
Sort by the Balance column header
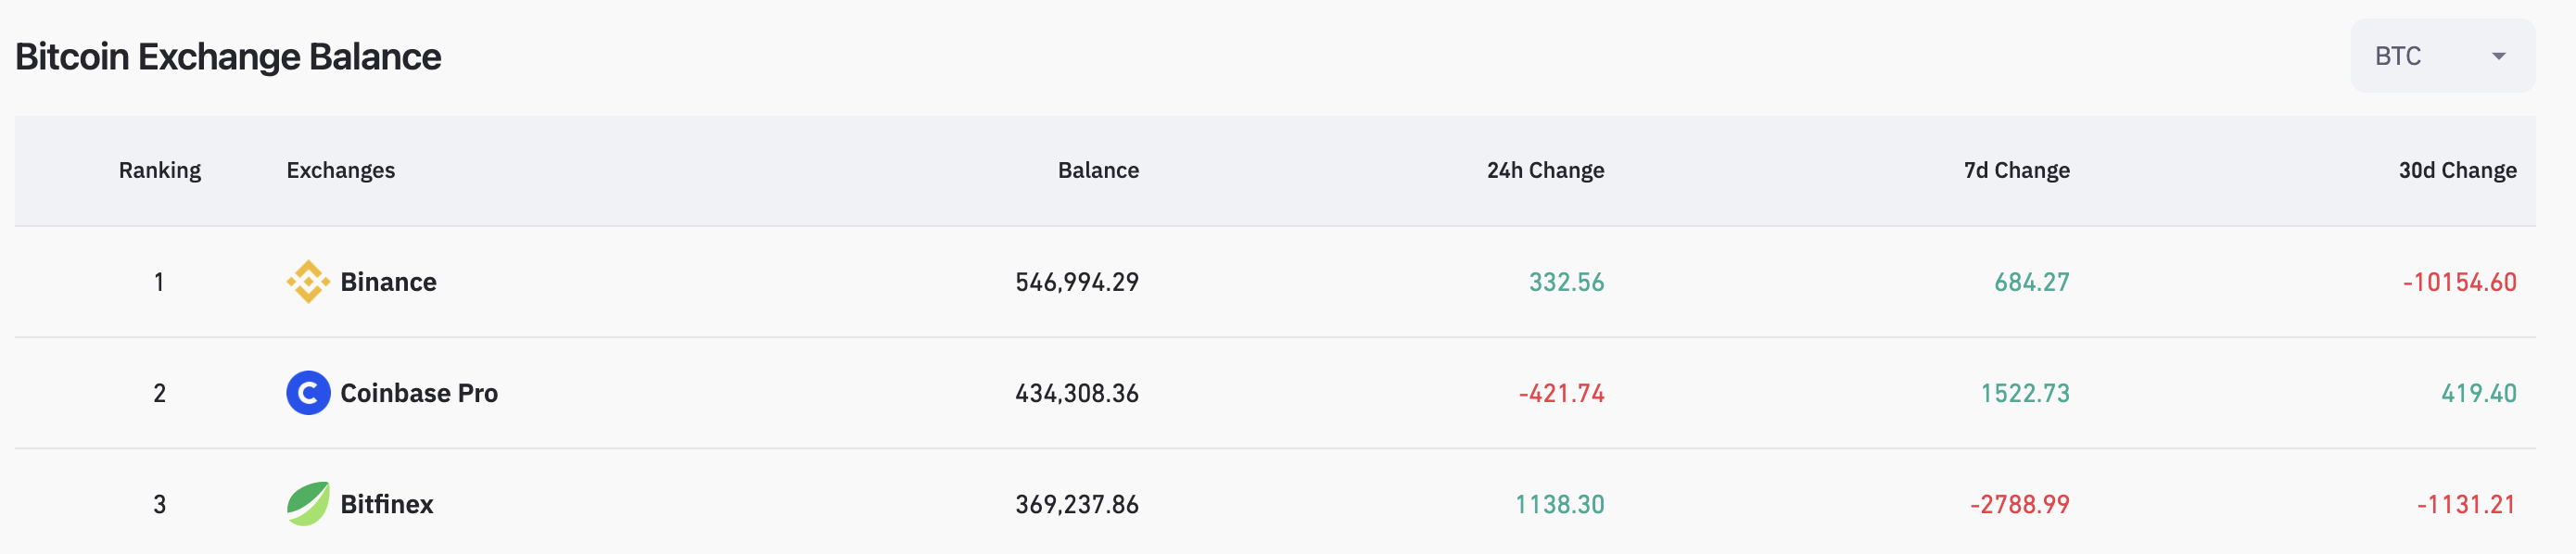(x=1098, y=171)
